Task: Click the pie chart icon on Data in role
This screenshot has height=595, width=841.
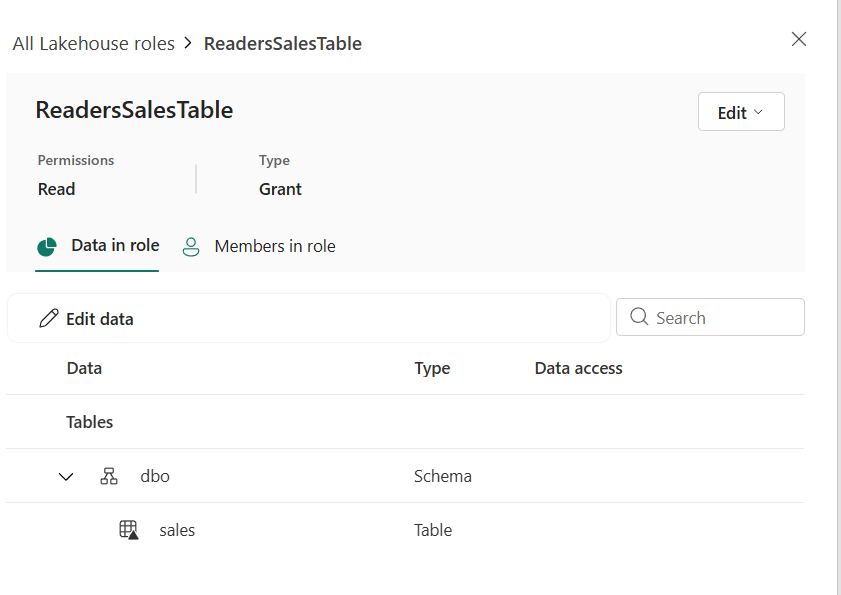Action: coord(47,247)
